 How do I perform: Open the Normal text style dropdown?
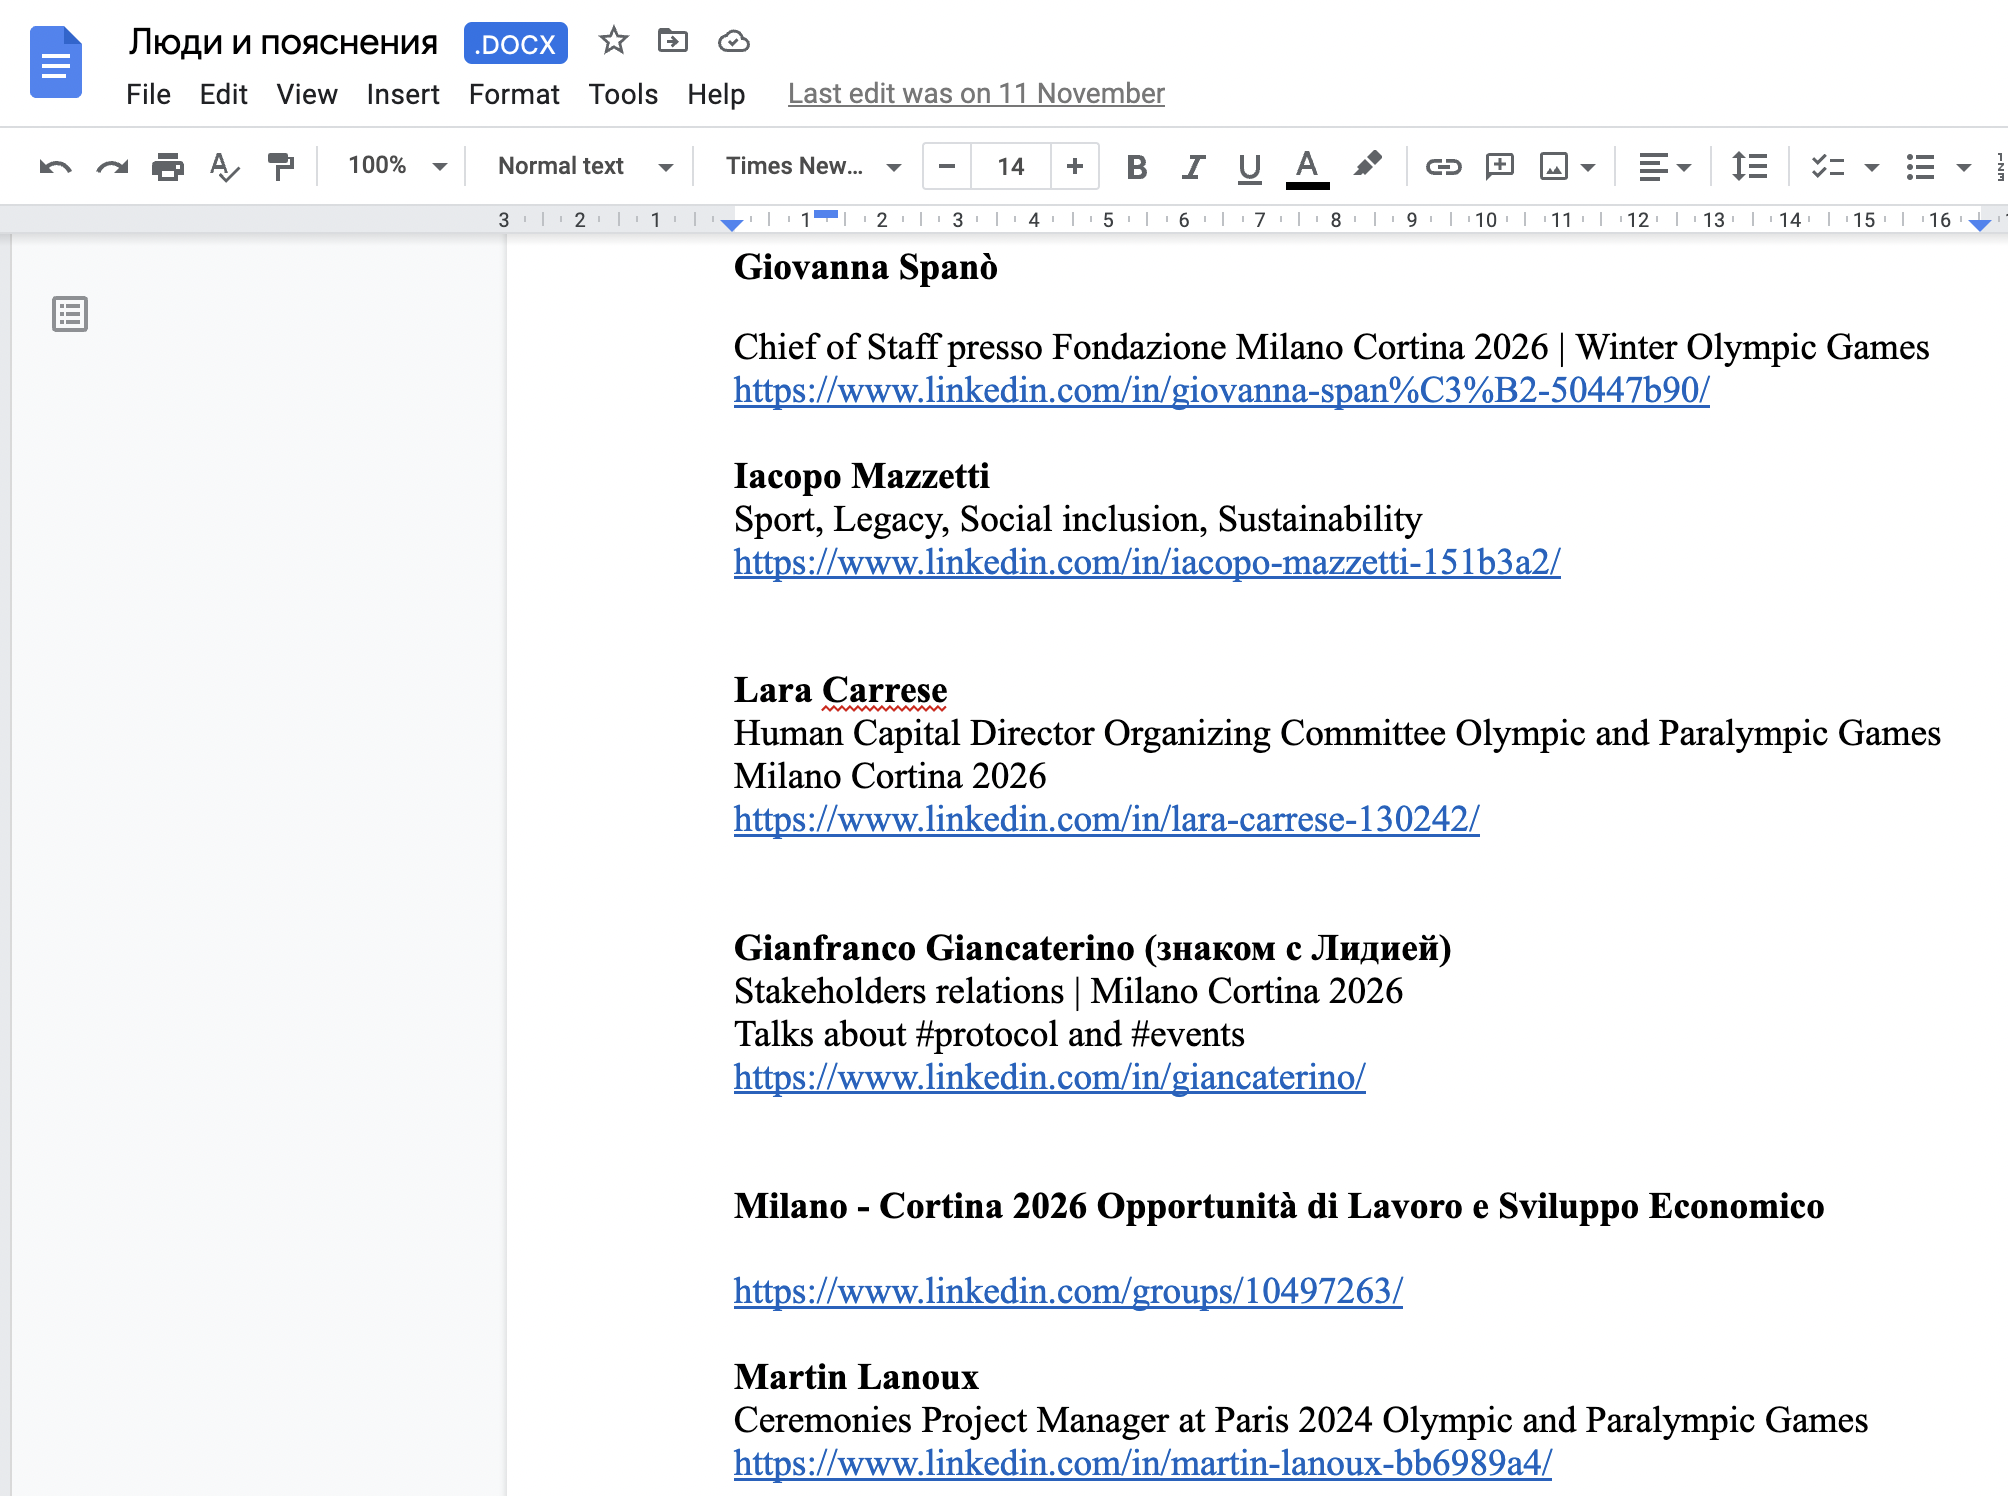tap(584, 166)
